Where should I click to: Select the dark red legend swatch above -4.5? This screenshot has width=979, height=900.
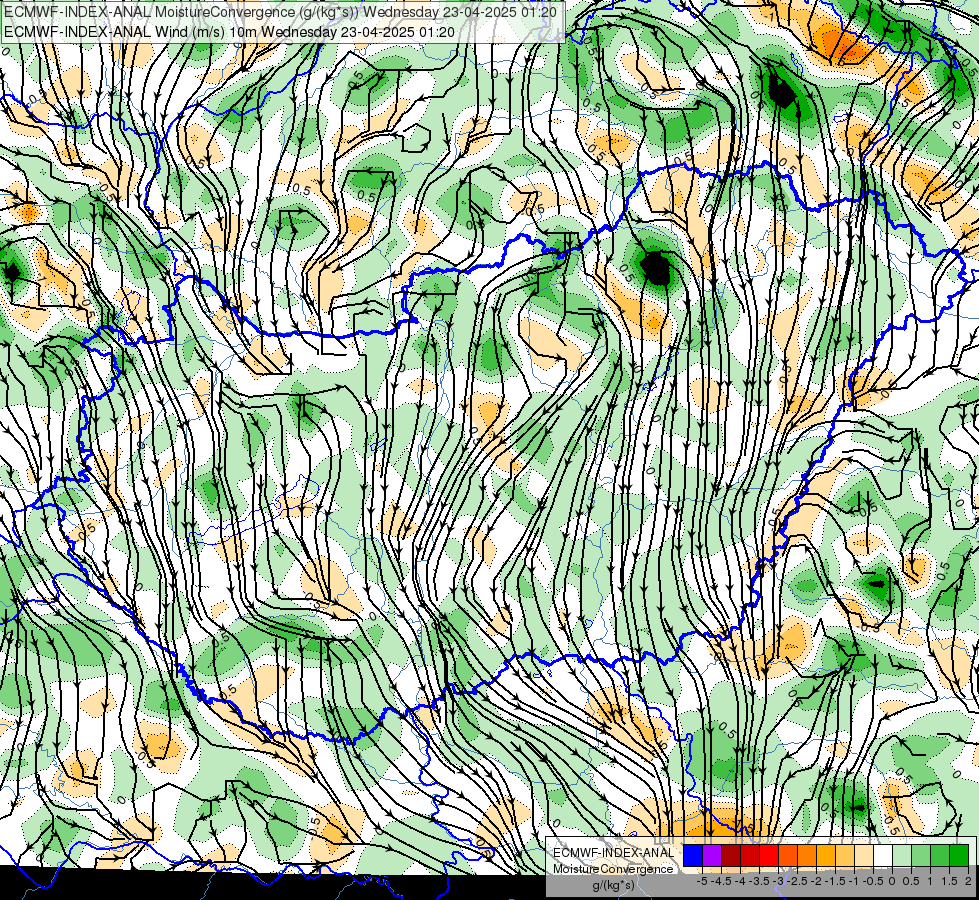pyautogui.click(x=731, y=855)
